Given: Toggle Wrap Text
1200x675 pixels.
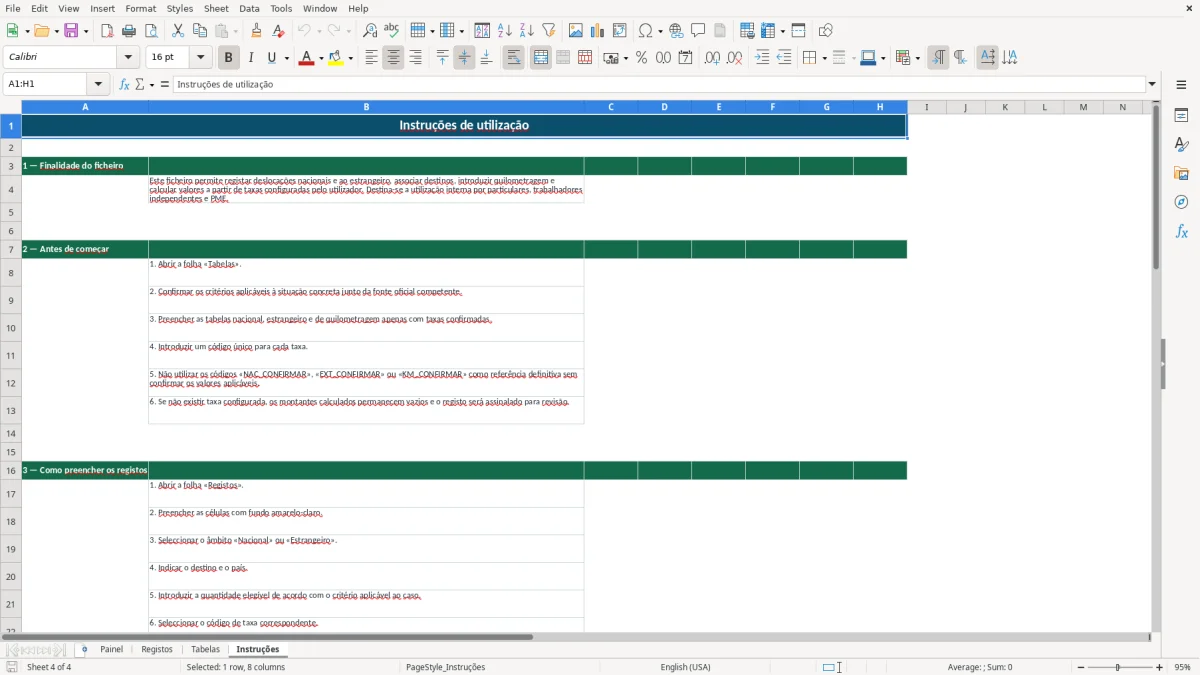Looking at the screenshot, I should (513, 58).
